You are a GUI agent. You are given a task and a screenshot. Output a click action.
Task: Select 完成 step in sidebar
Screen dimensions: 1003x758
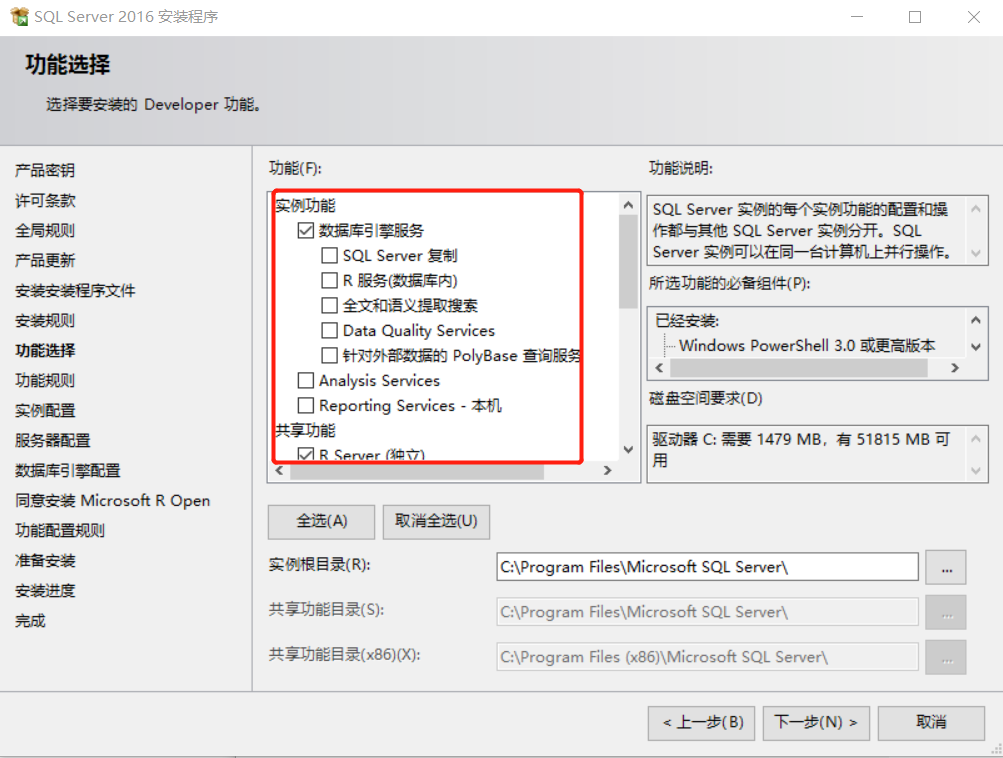(30, 621)
